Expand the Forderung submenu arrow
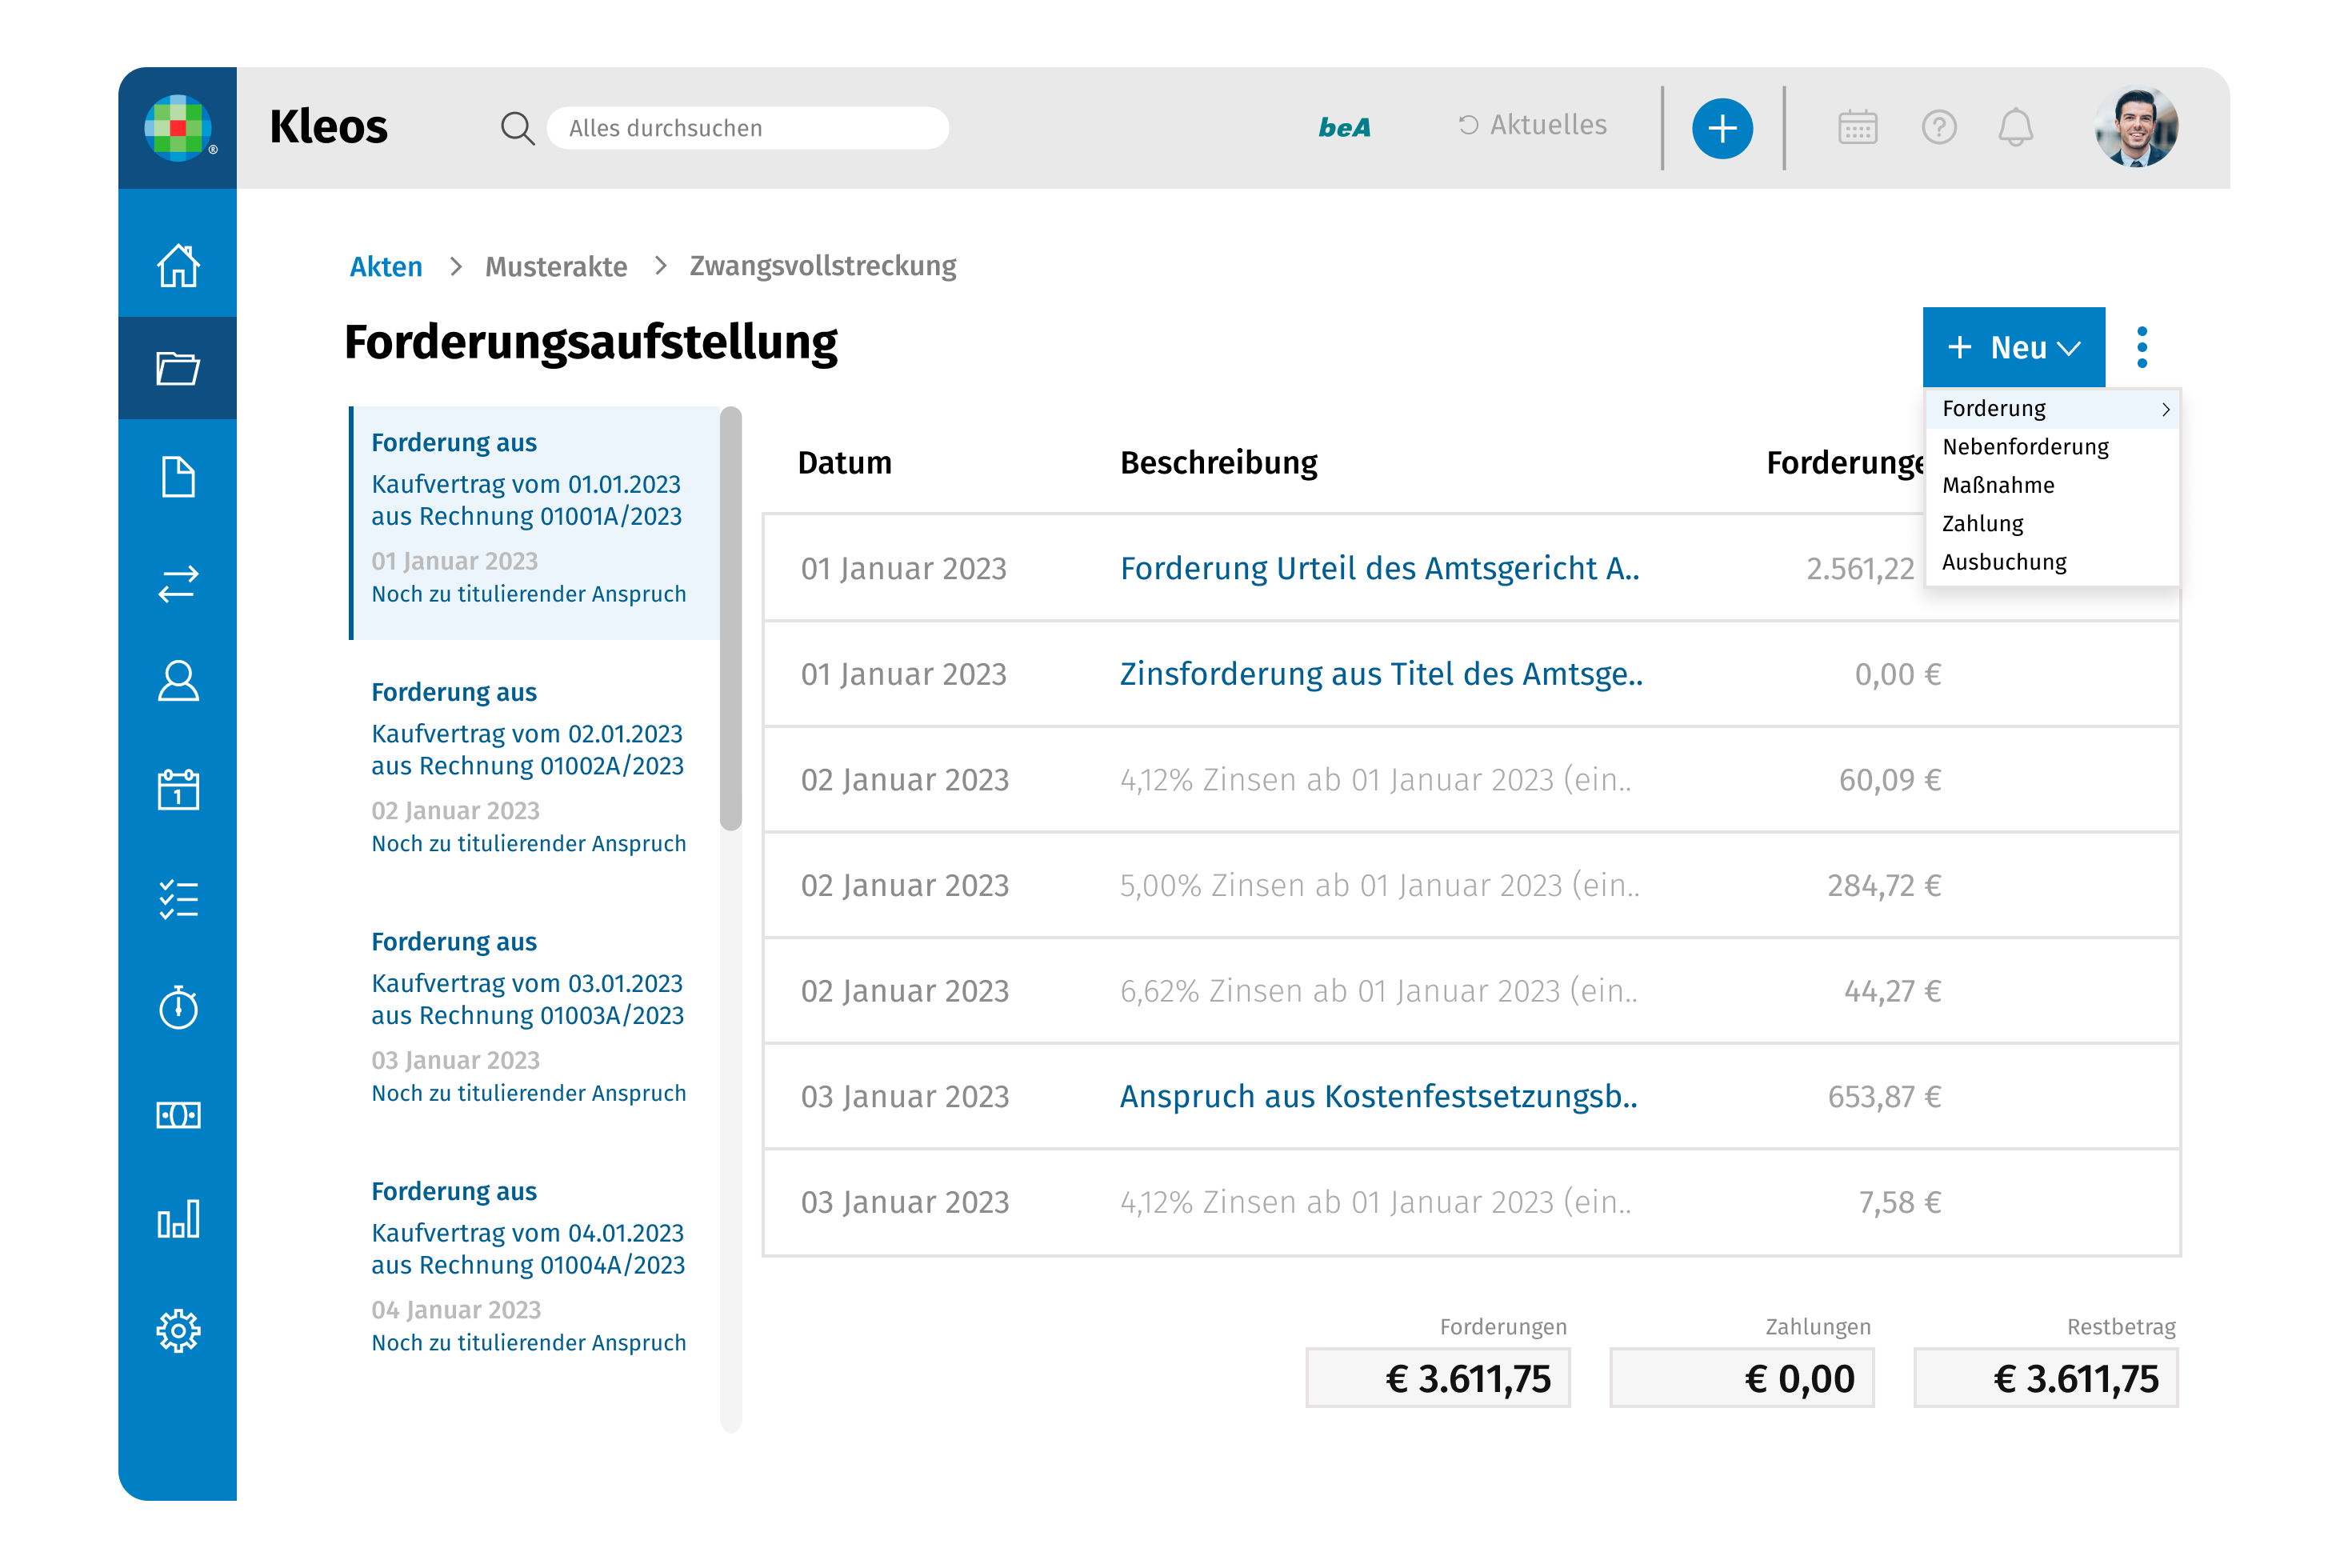 coord(2165,409)
